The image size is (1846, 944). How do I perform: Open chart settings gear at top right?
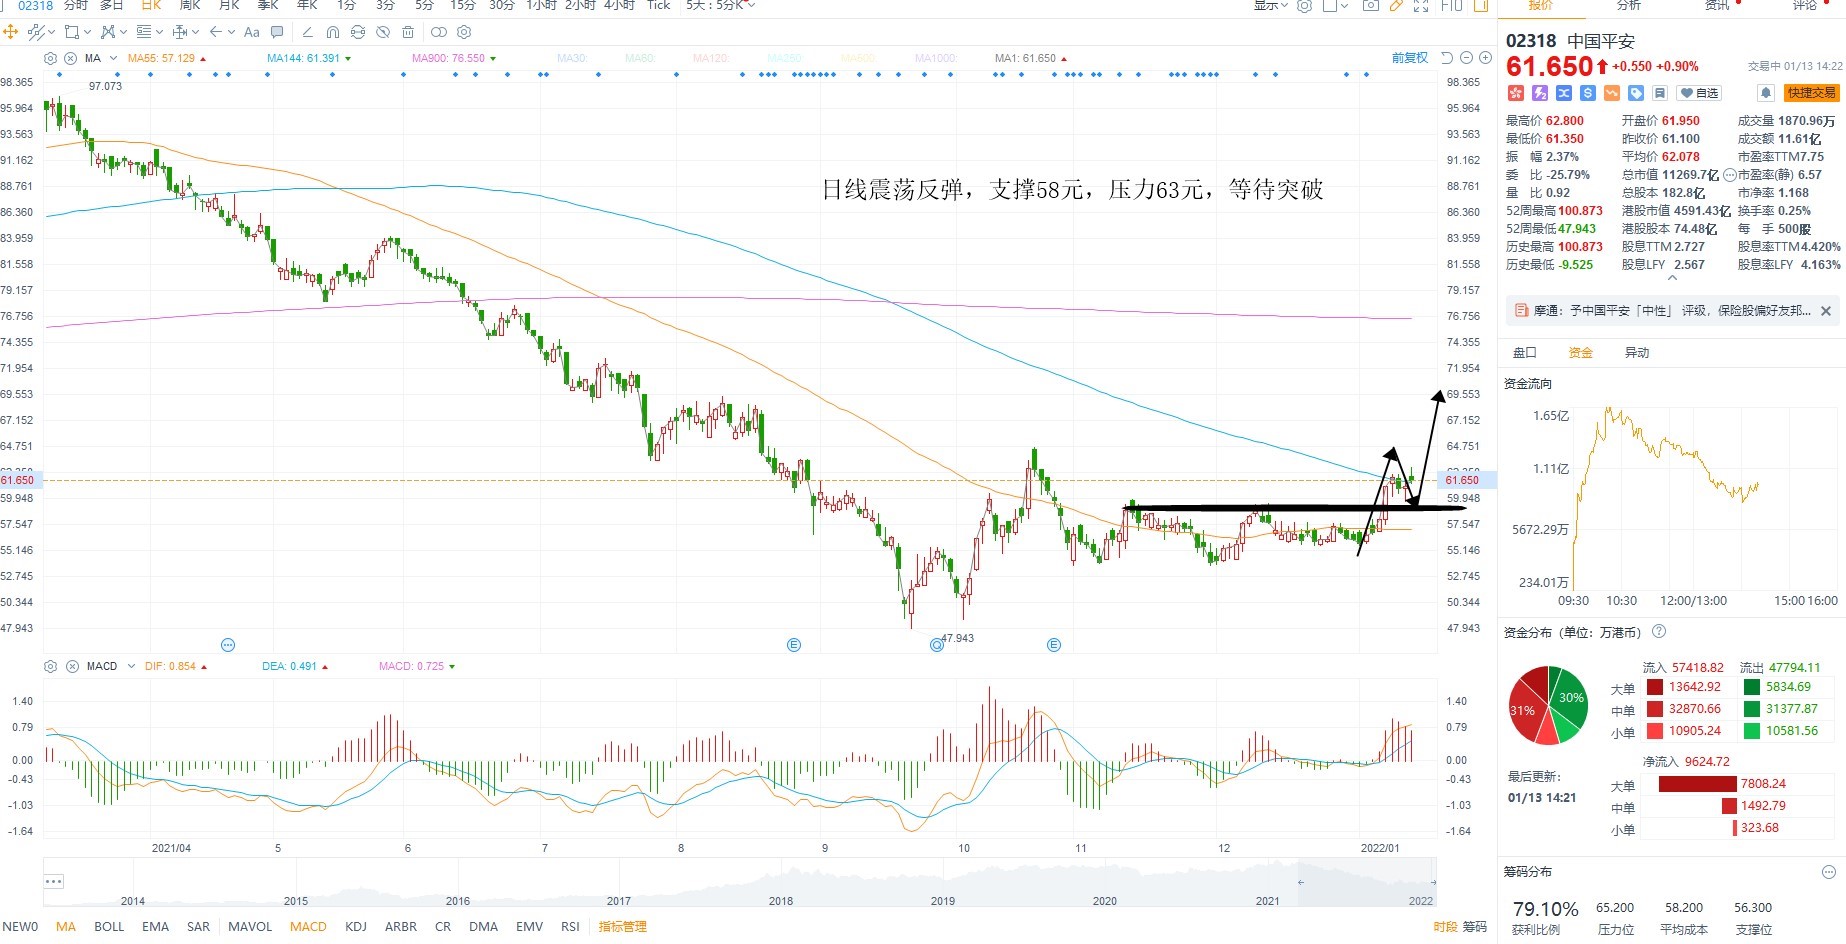click(x=1304, y=6)
